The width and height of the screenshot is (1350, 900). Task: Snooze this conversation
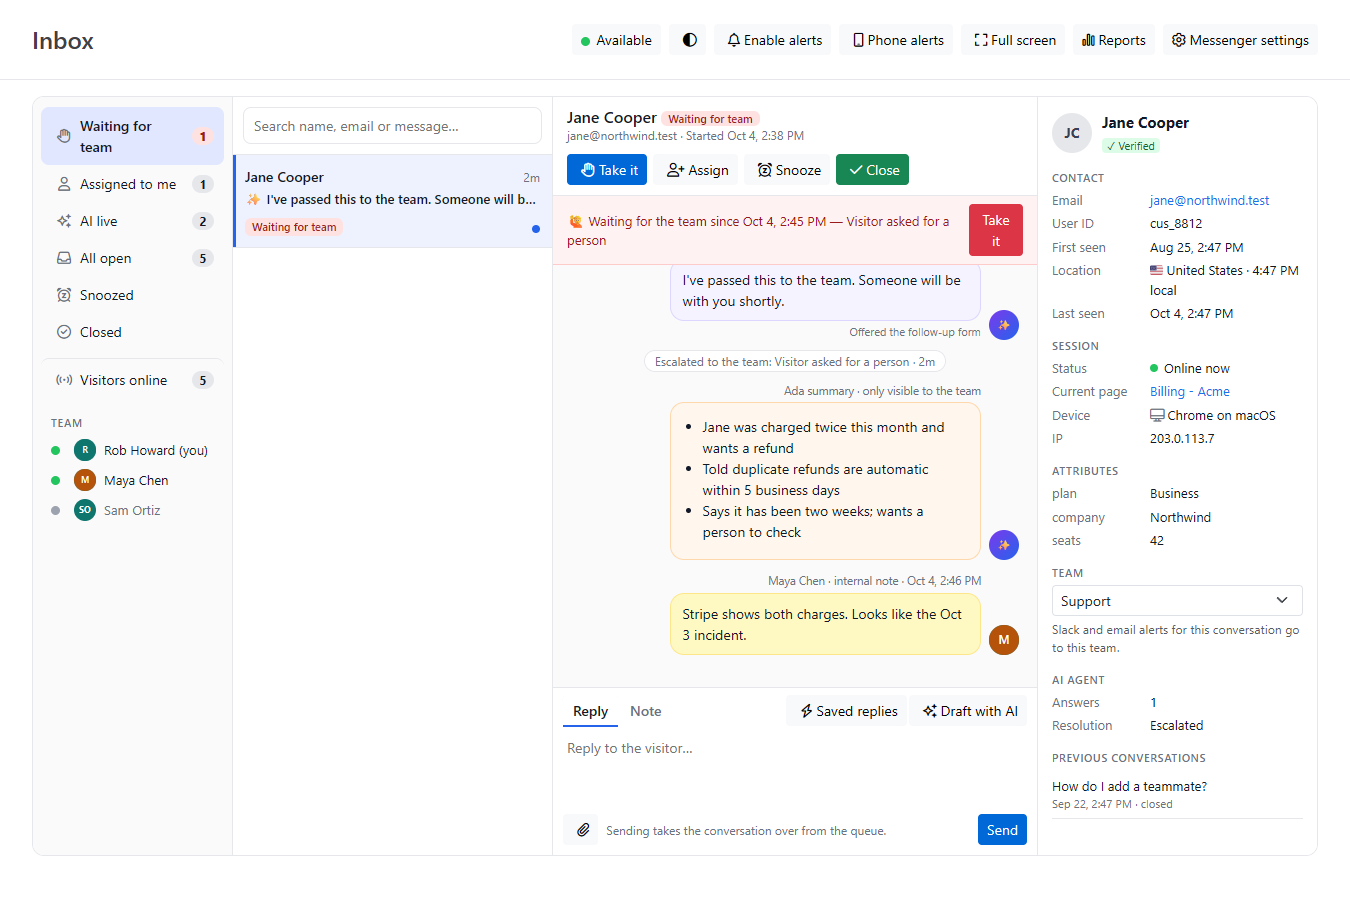pyautogui.click(x=788, y=170)
